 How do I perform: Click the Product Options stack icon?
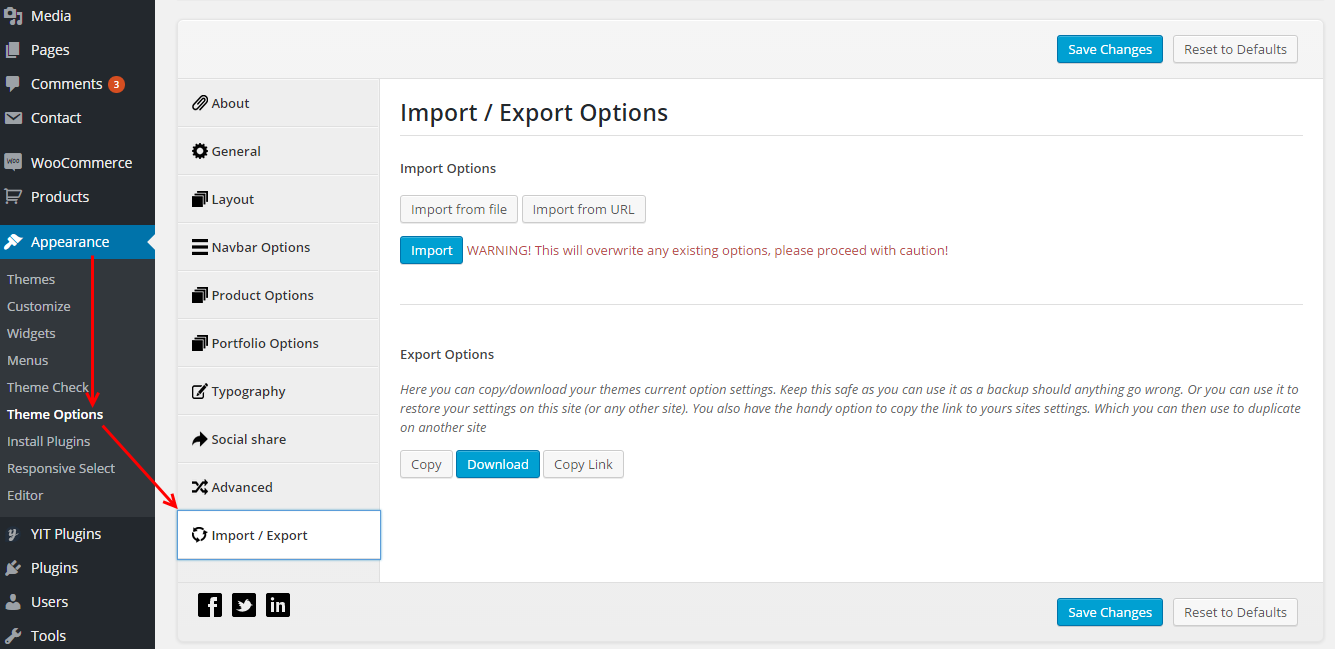[x=200, y=295]
